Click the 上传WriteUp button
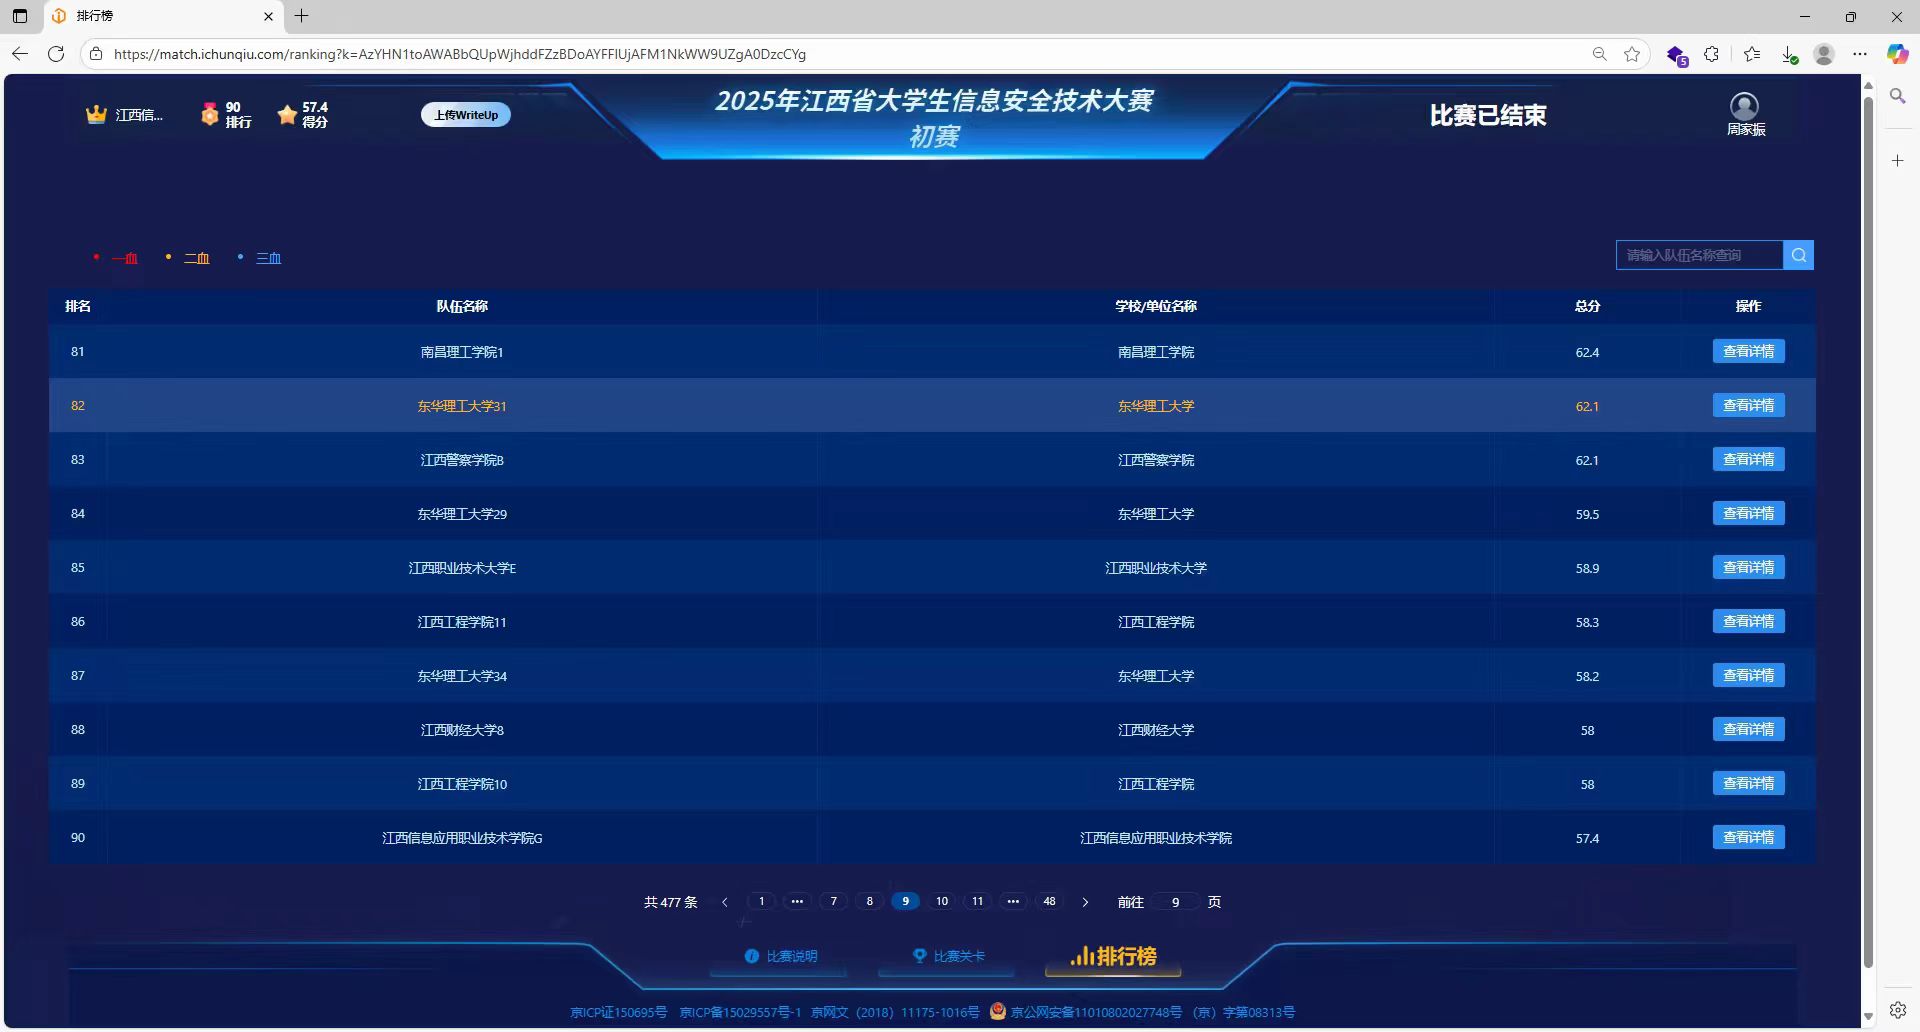Viewport: 1920px width, 1032px height. click(465, 115)
